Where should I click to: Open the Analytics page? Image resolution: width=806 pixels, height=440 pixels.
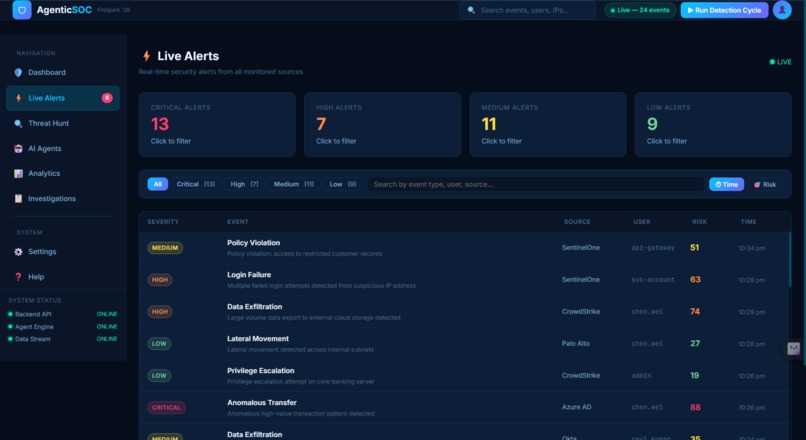[x=63, y=174]
